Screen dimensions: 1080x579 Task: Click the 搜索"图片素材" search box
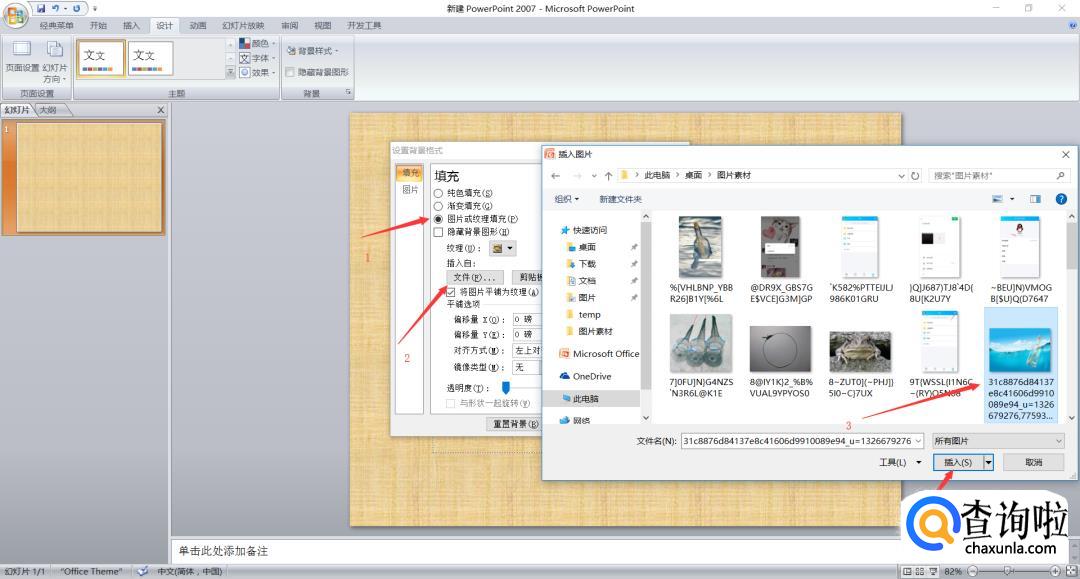999,176
